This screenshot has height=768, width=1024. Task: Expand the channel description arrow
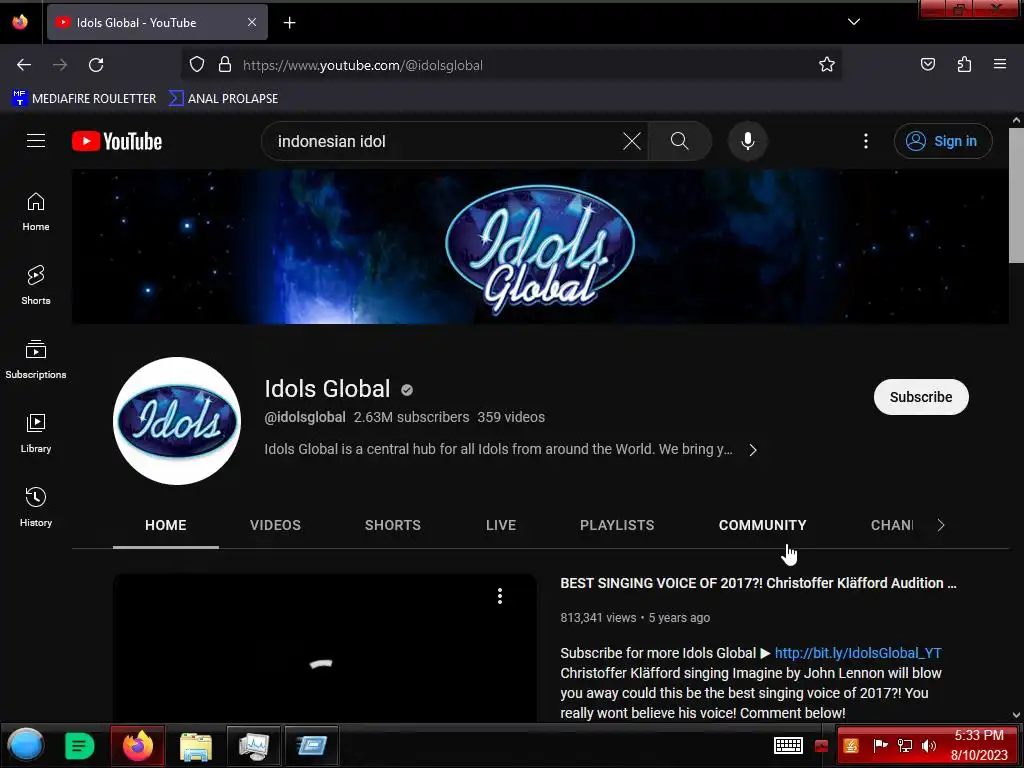tap(753, 450)
